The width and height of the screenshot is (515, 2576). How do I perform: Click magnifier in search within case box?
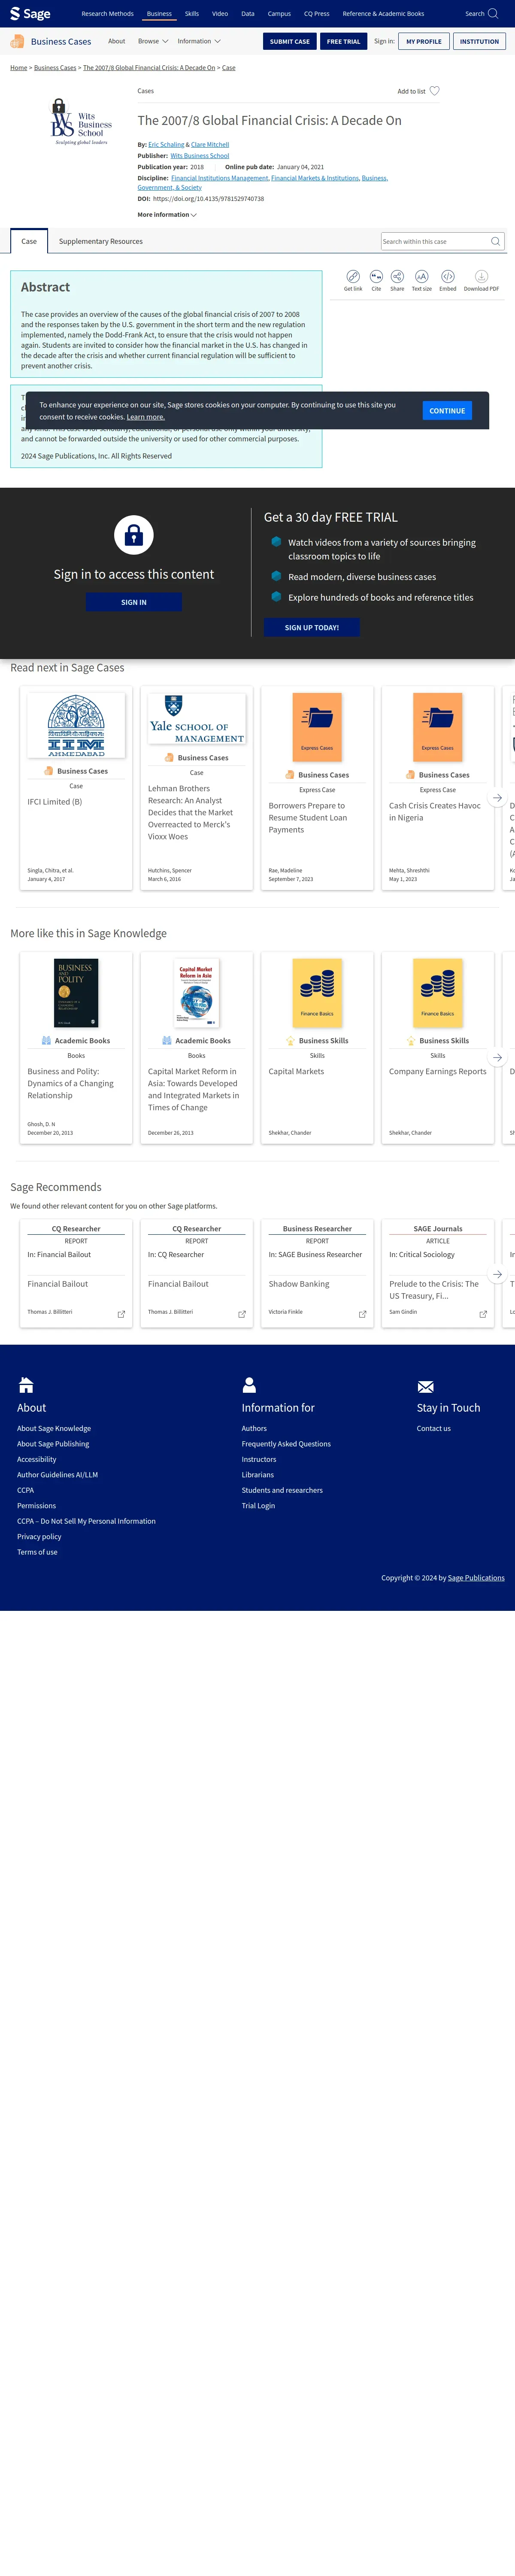pos(495,241)
